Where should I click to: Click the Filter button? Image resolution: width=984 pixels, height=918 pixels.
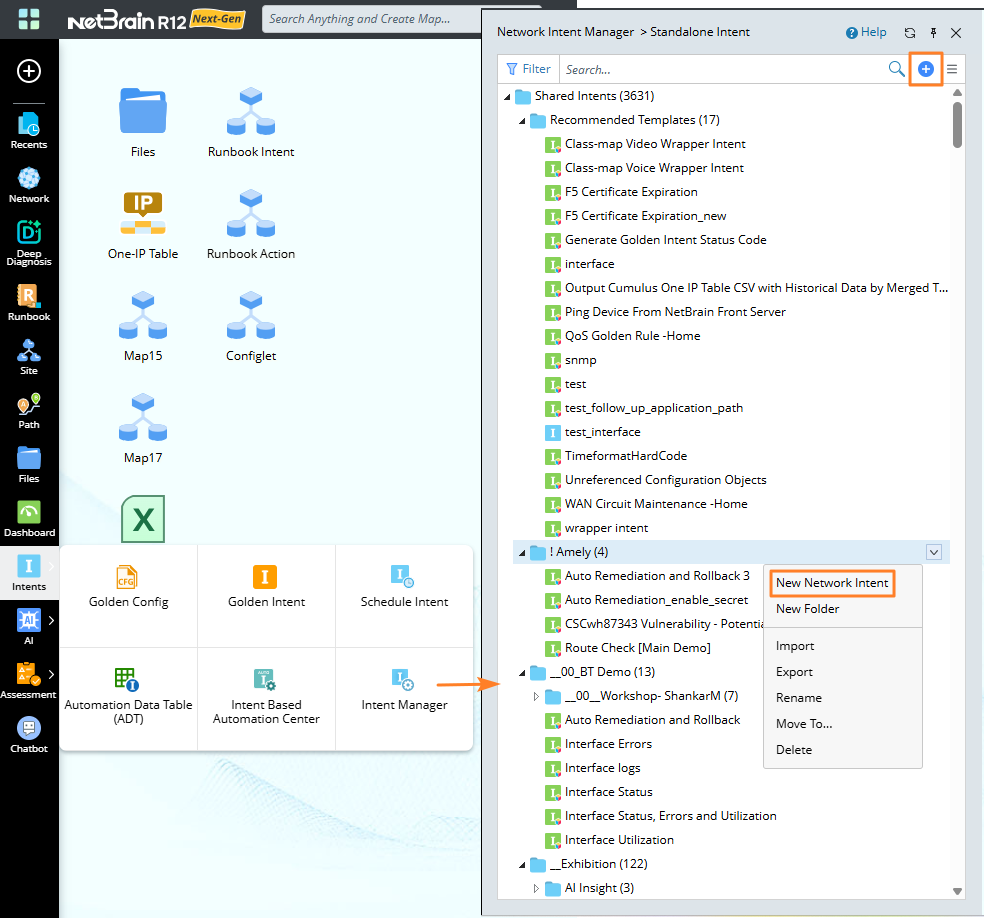[528, 69]
